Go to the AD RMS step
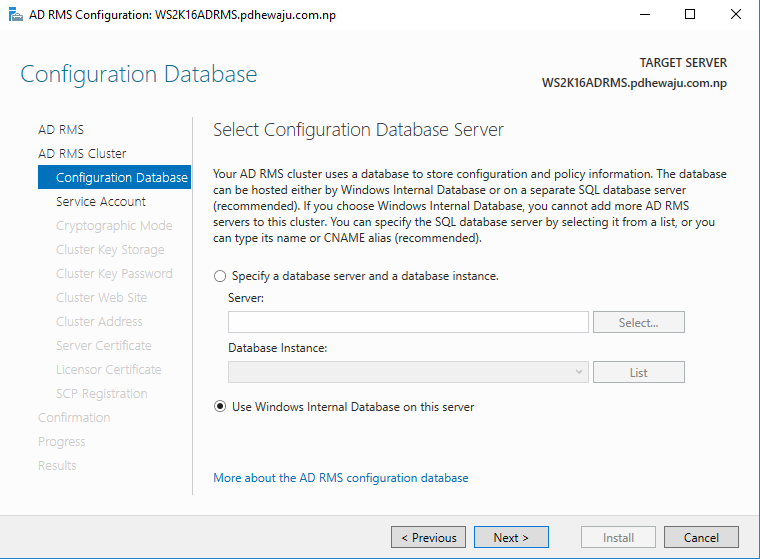 pyautogui.click(x=61, y=129)
